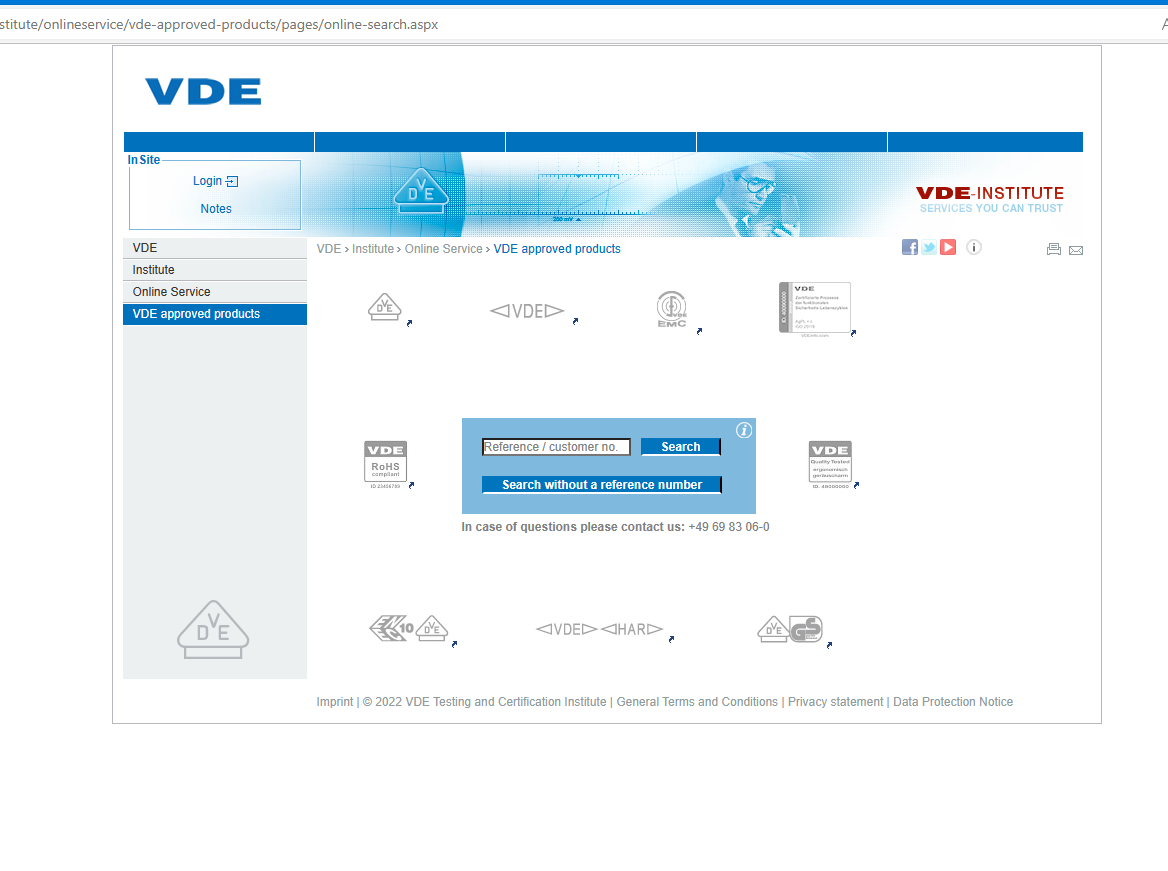Click the Search button

pos(681,446)
